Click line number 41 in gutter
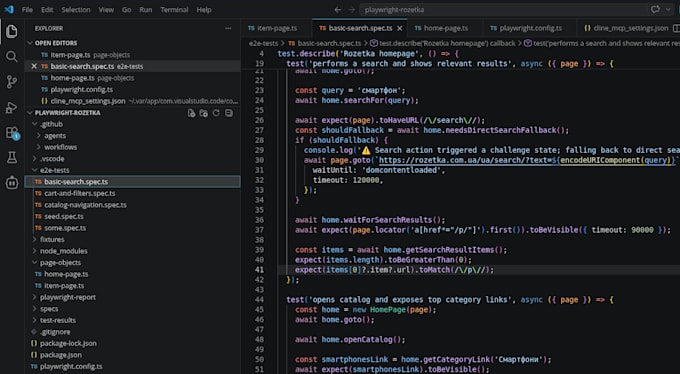The height and width of the screenshot is (374, 680). 259,270
